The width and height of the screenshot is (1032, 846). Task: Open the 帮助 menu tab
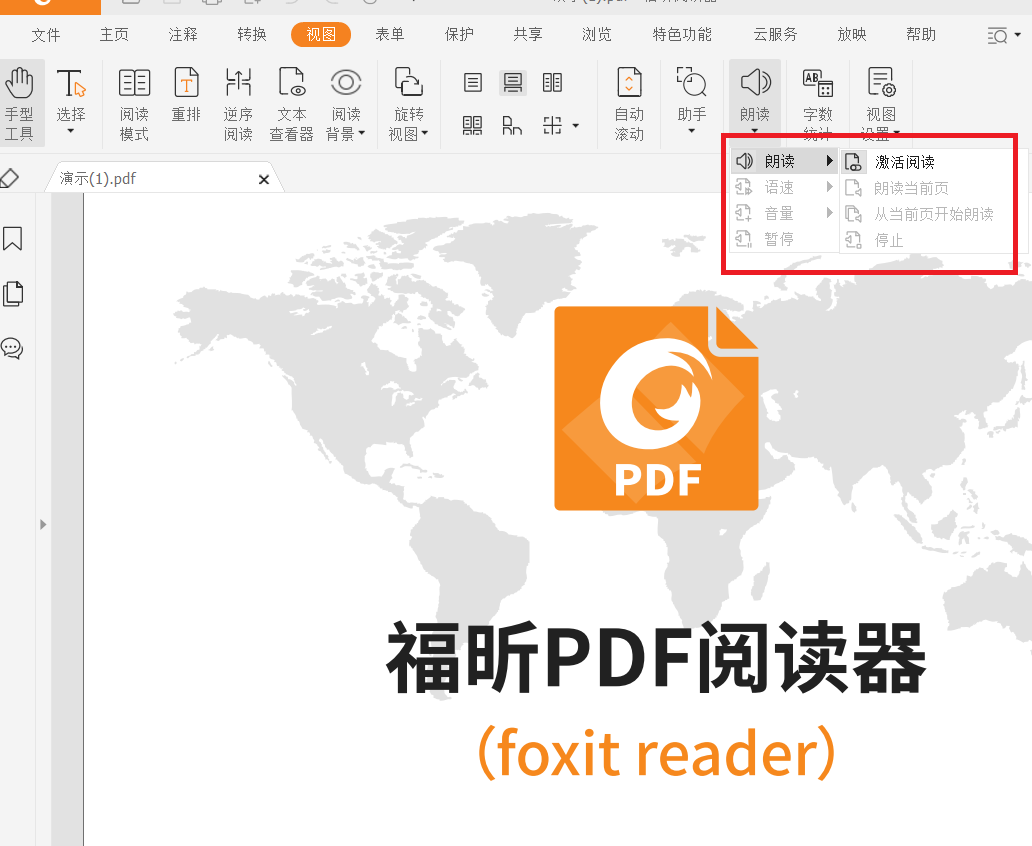tap(919, 33)
